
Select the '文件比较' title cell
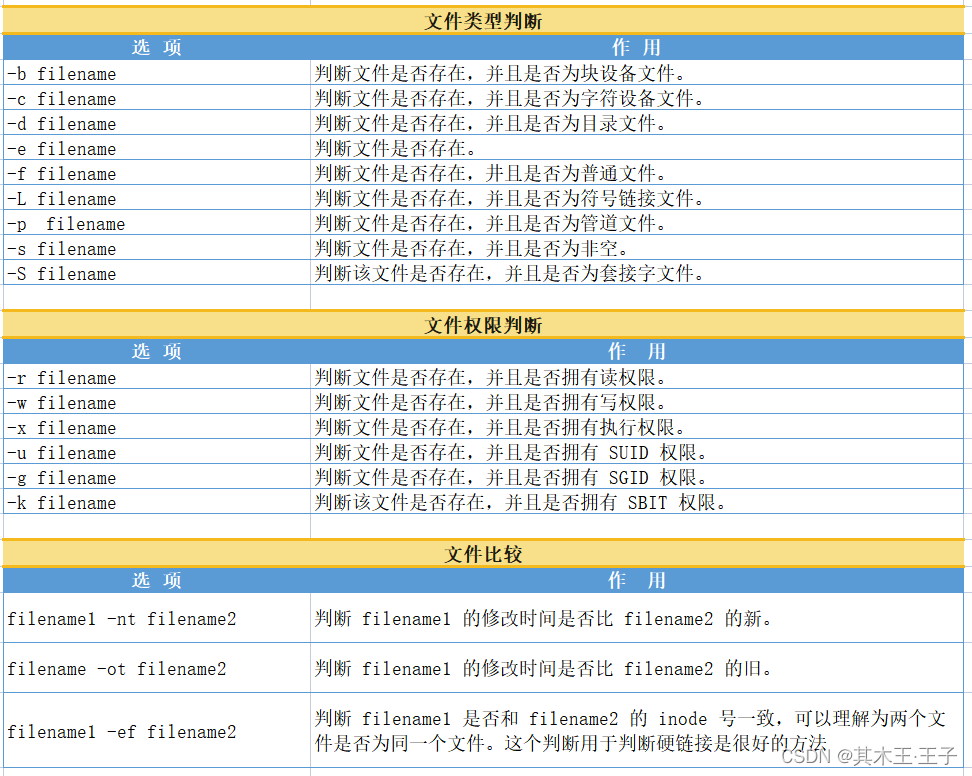(483, 553)
